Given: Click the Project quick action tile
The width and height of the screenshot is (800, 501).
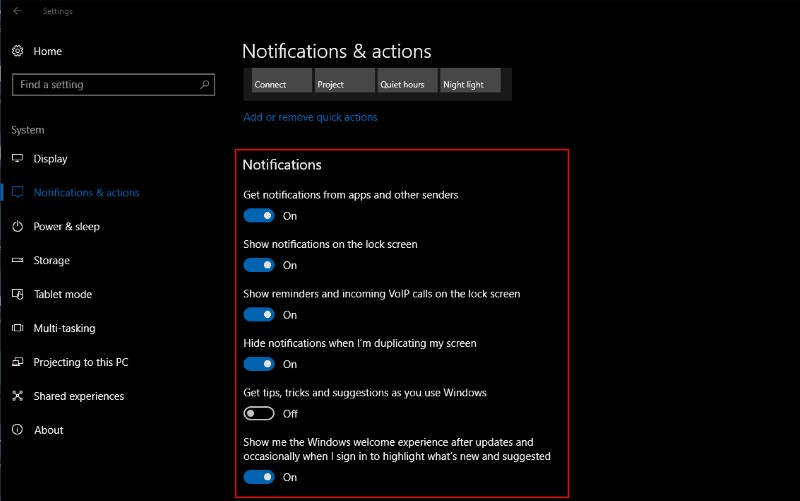Looking at the screenshot, I should click(344, 80).
